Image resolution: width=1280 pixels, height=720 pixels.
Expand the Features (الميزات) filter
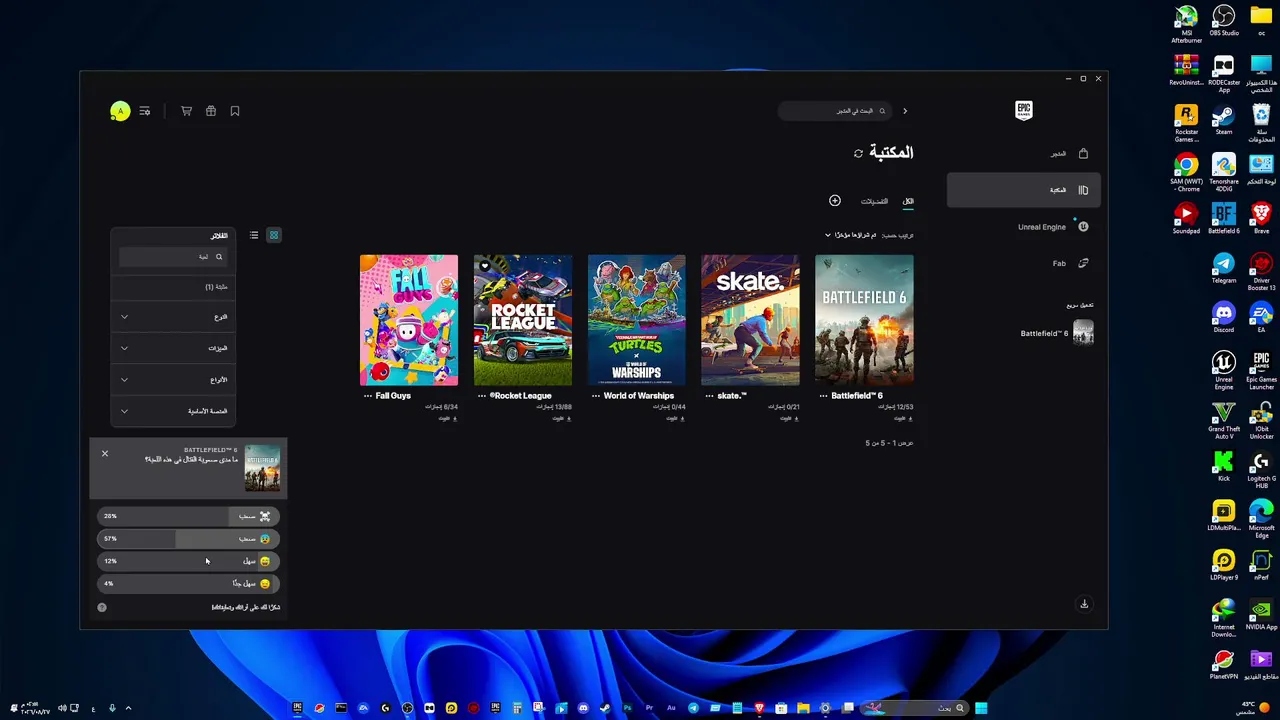(173, 348)
